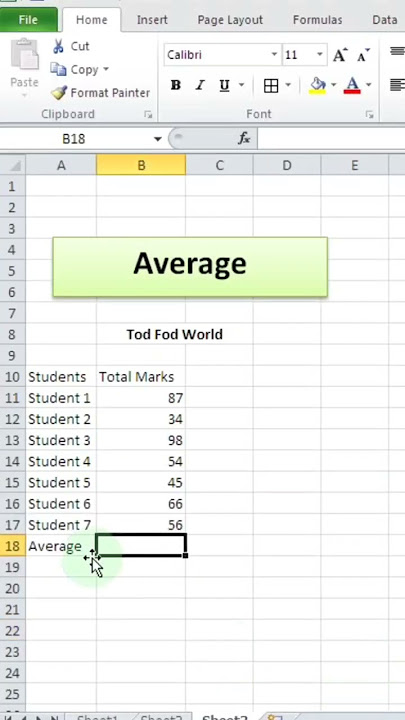Open the Insert ribbon tab
The image size is (405, 720).
pyautogui.click(x=152, y=20)
